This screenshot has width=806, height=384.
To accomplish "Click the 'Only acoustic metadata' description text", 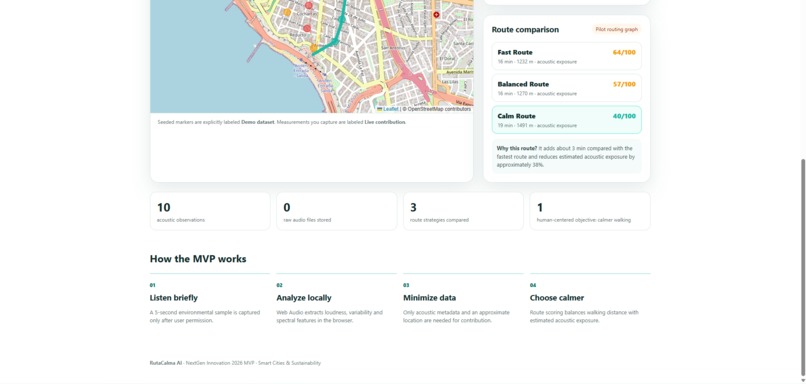I will tap(456, 316).
